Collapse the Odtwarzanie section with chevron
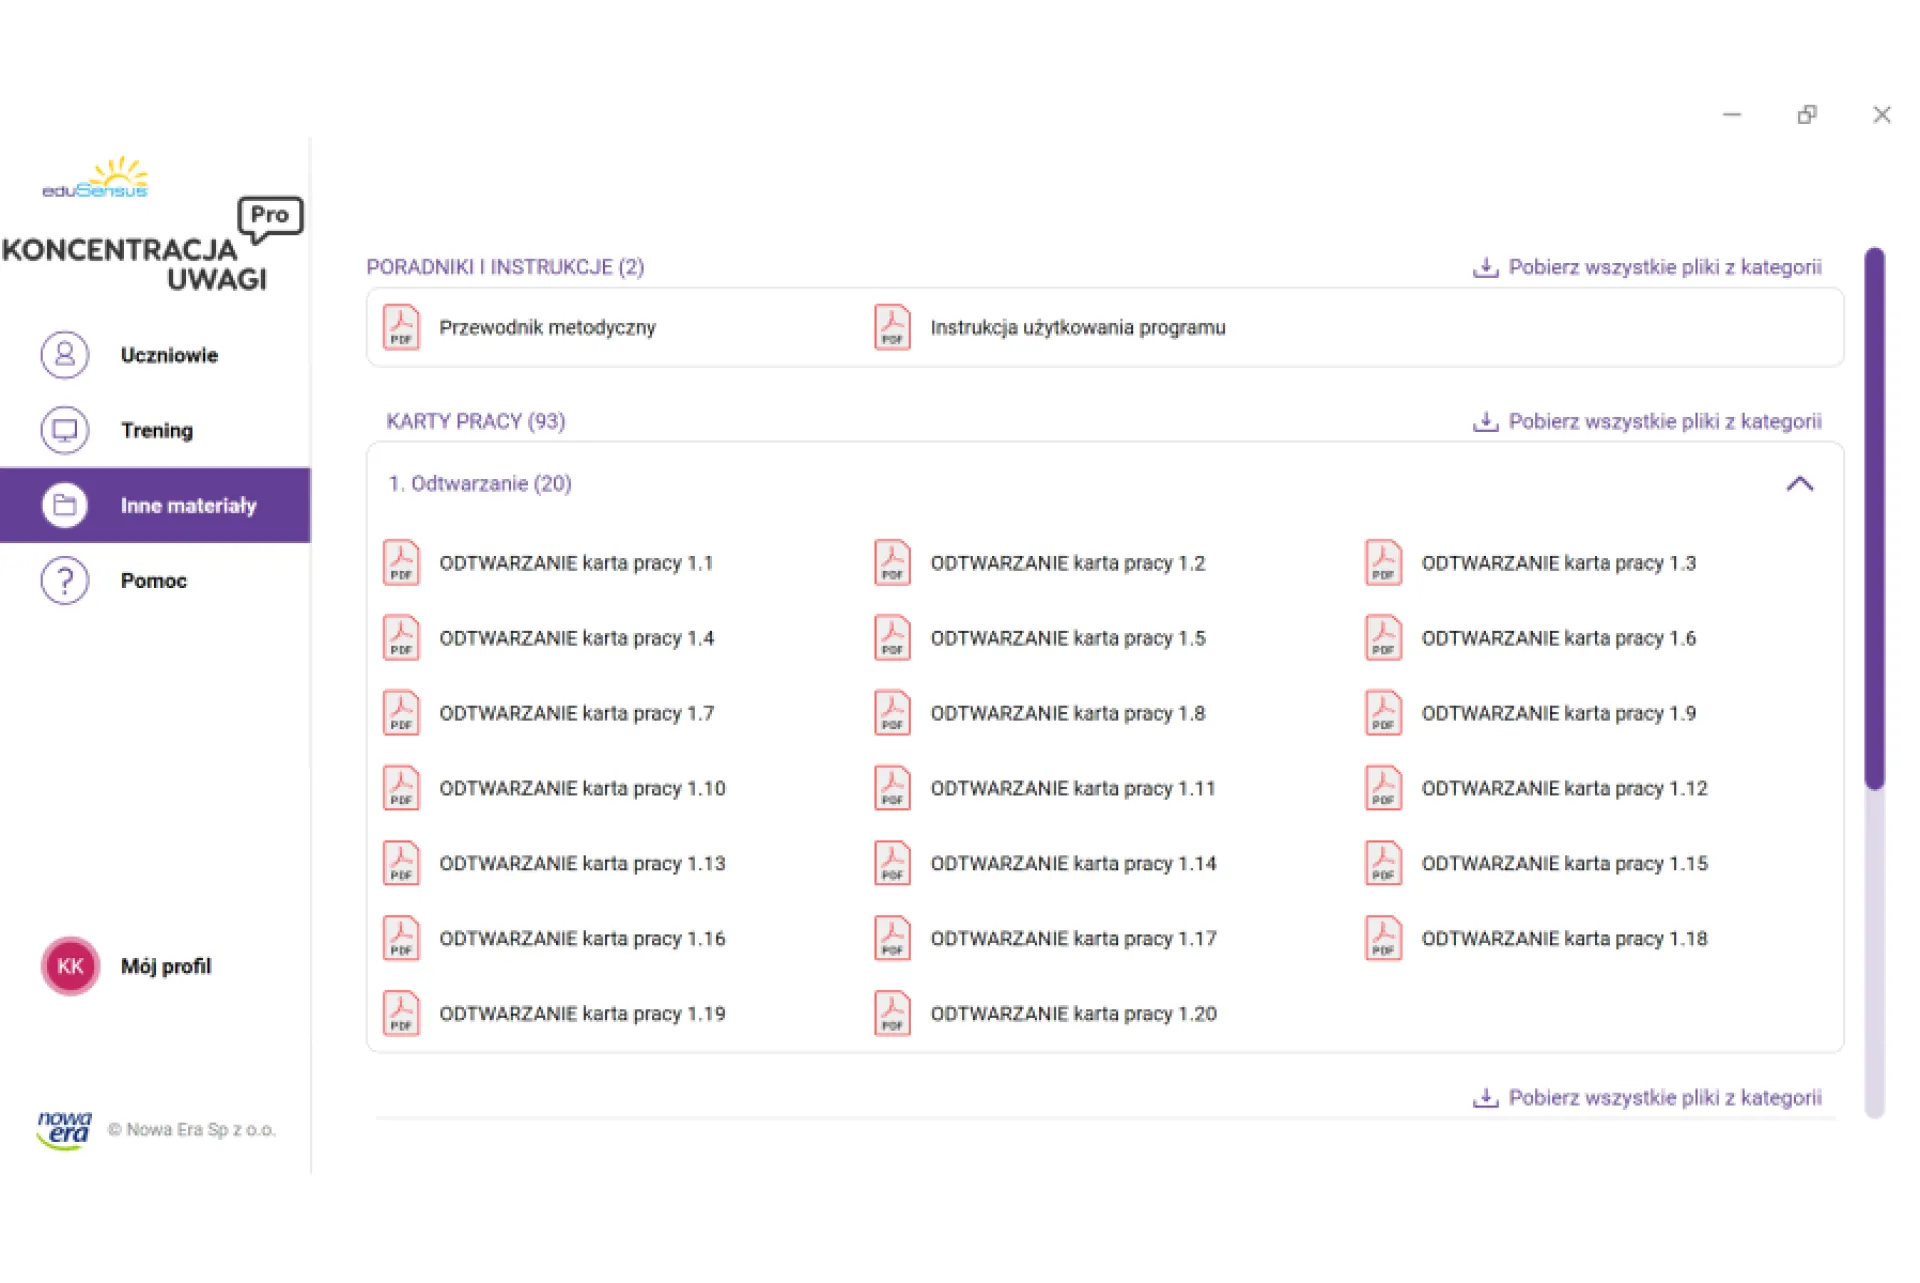This screenshot has width=1920, height=1283. coord(1799,484)
